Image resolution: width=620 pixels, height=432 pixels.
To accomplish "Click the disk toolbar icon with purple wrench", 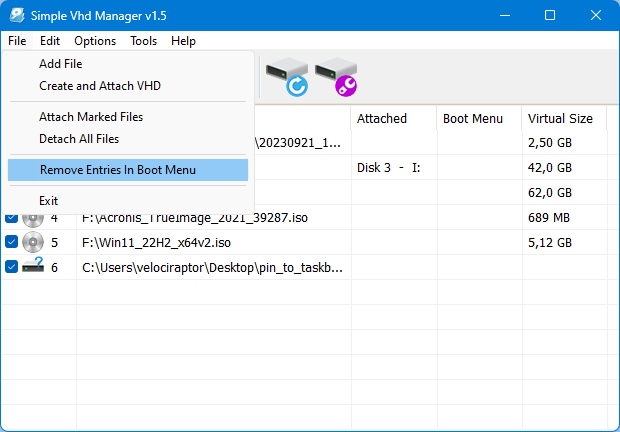I will tap(335, 77).
